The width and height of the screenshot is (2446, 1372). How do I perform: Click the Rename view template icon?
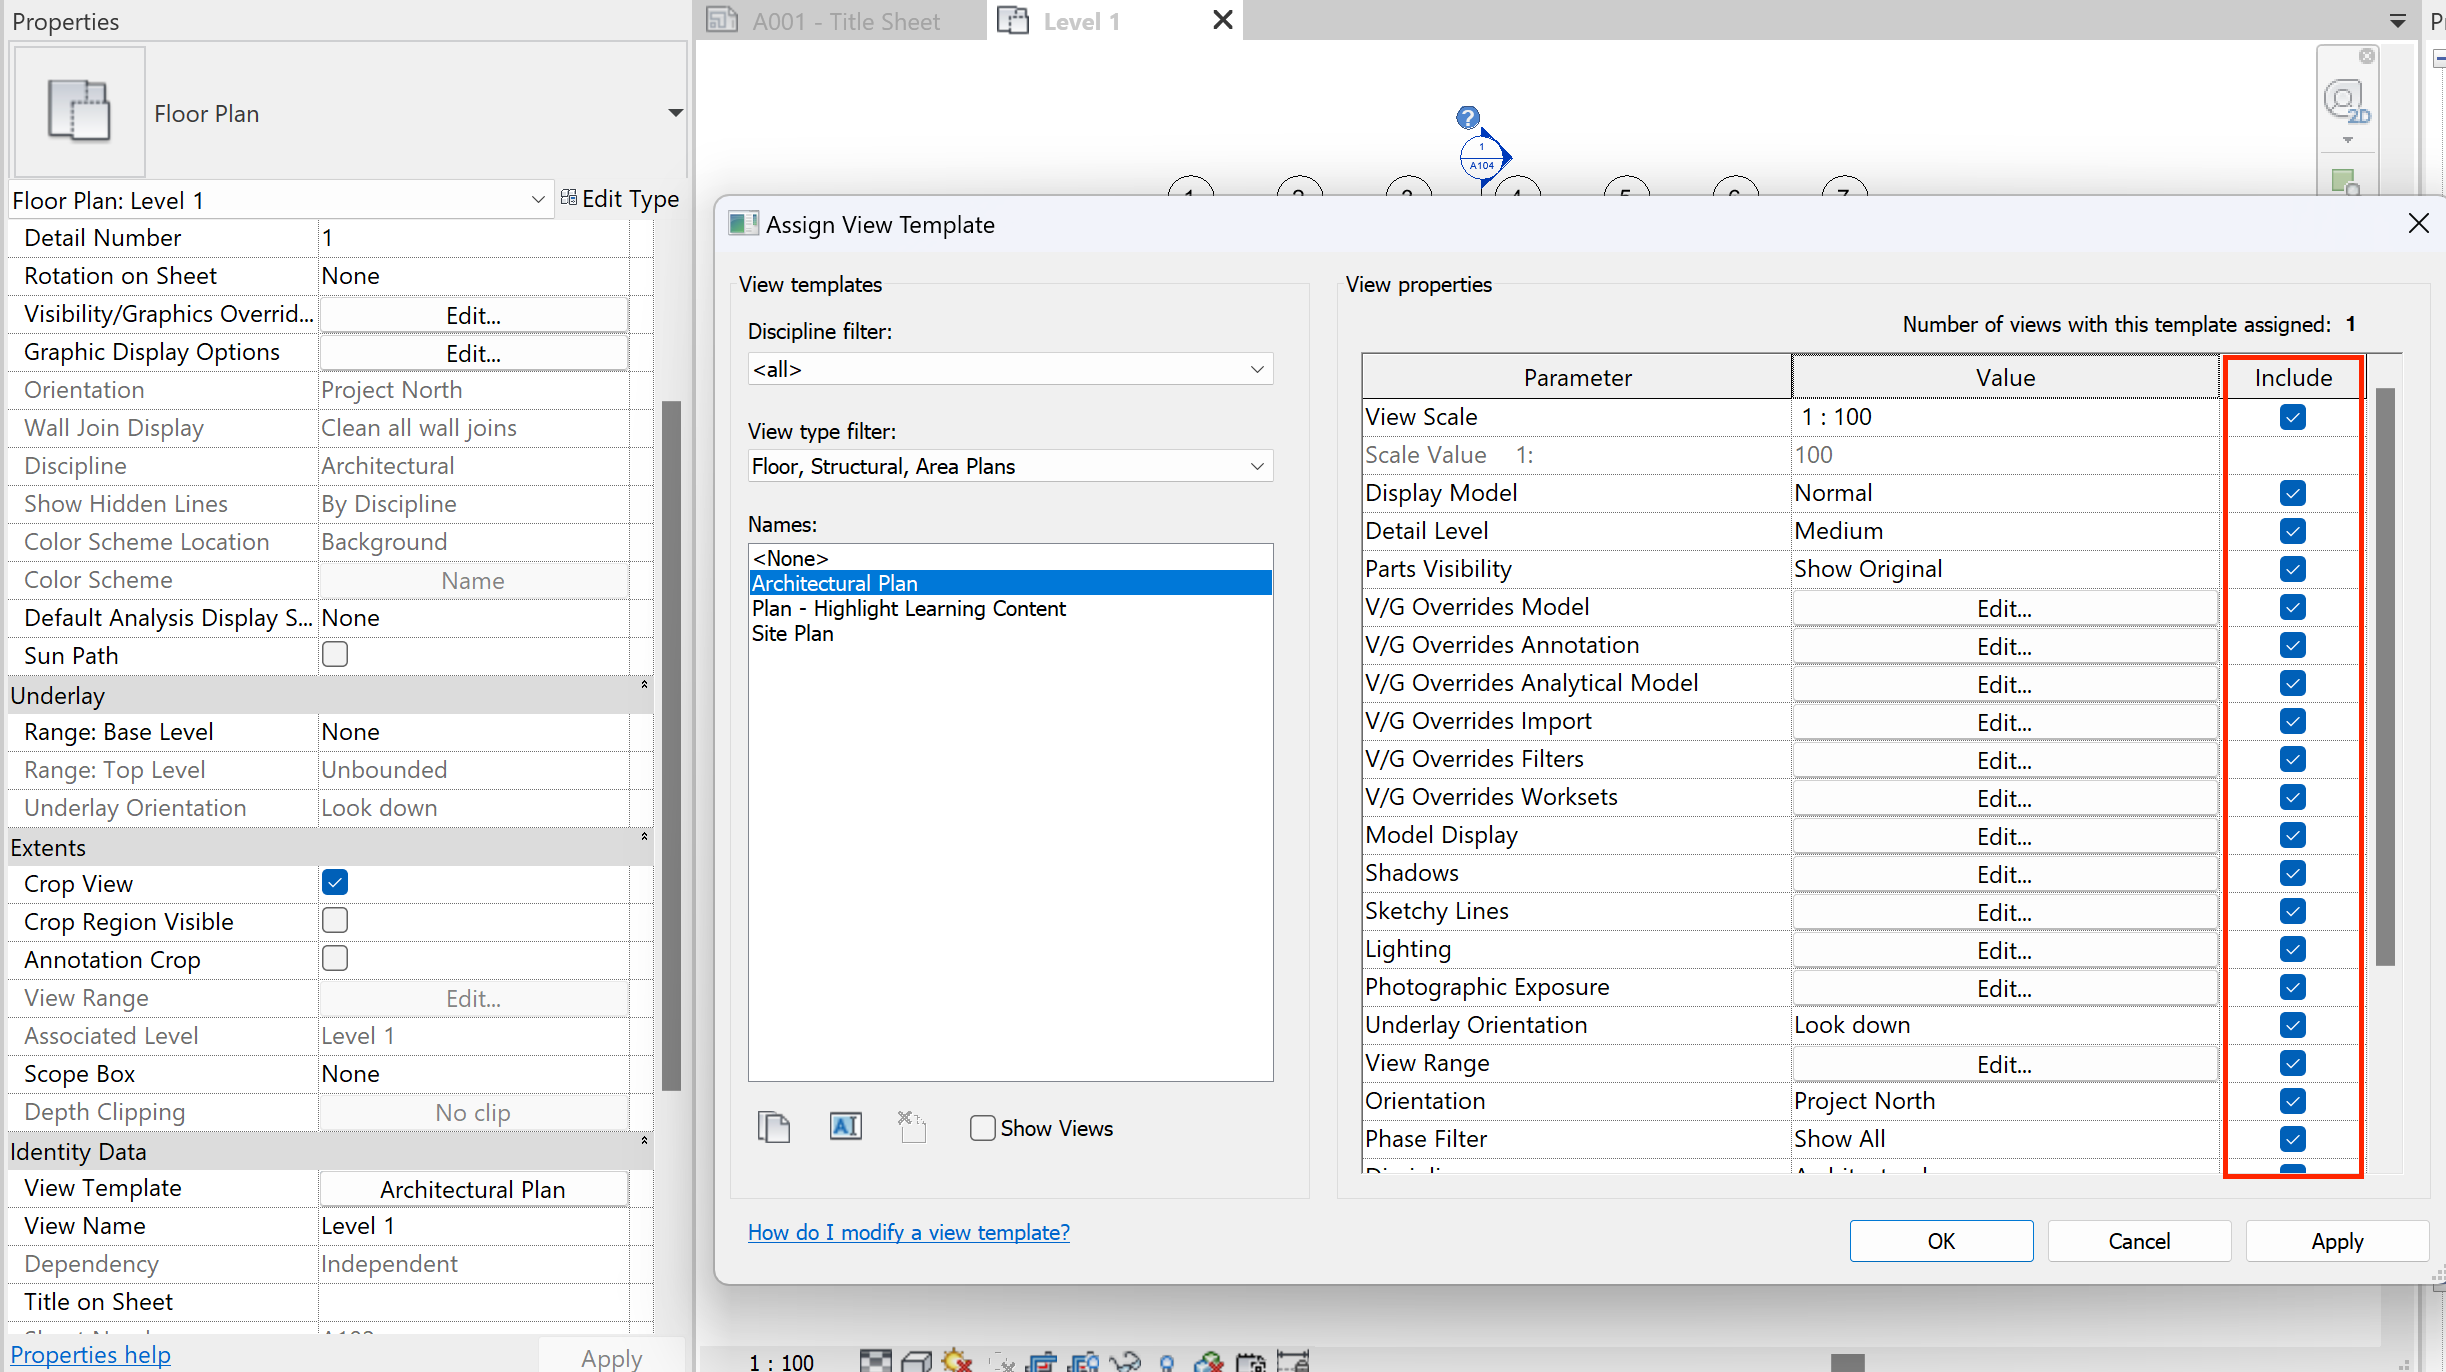click(845, 1127)
